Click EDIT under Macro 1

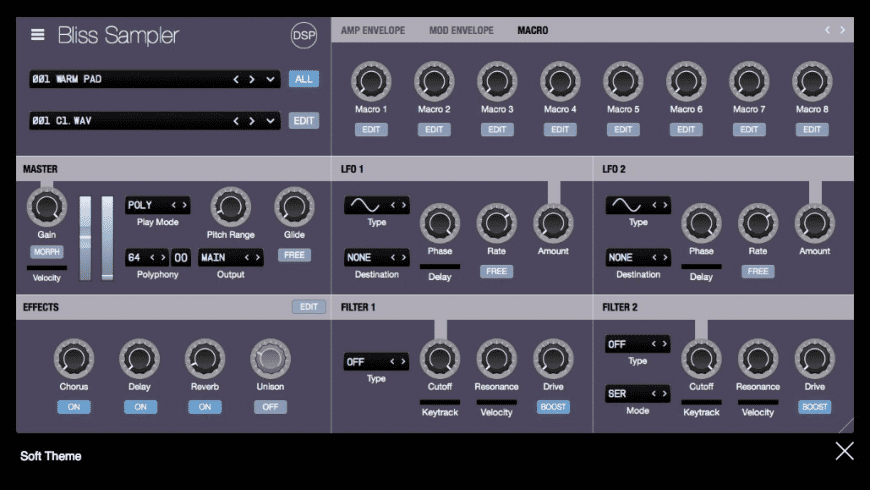pyautogui.click(x=371, y=129)
